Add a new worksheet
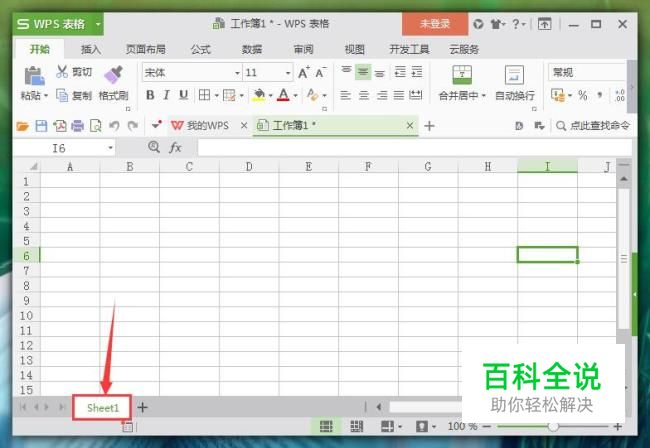The width and height of the screenshot is (650, 448). point(142,407)
